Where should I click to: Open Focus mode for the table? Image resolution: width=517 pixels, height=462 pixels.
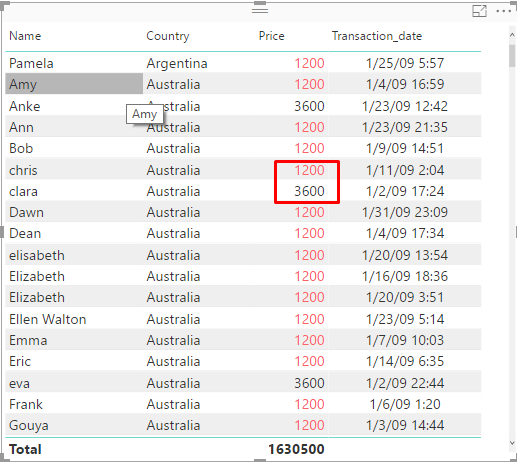(479, 11)
